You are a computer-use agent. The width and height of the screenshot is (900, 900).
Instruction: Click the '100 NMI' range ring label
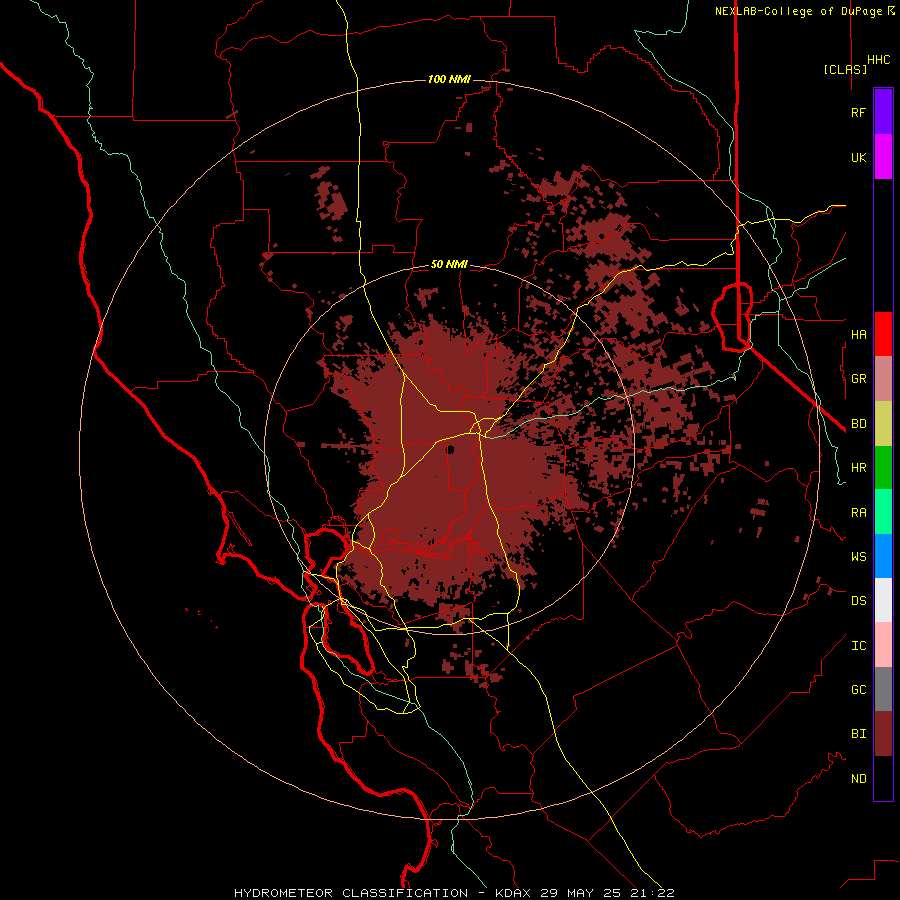coord(449,79)
